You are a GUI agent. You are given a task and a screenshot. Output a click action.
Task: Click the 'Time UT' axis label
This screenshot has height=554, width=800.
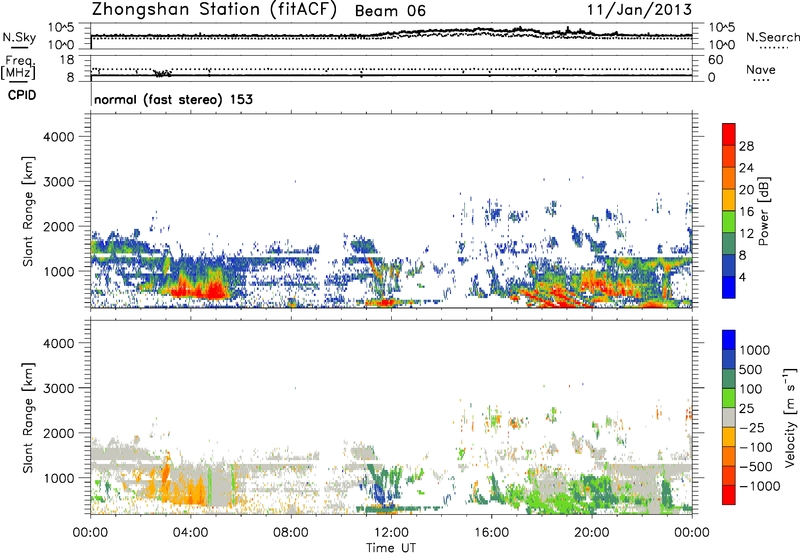(x=391, y=548)
